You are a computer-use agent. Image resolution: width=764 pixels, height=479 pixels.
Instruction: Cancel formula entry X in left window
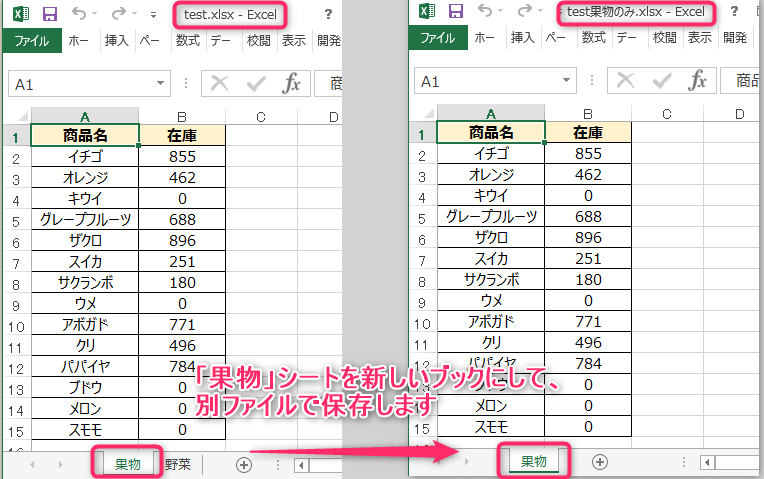[x=220, y=84]
